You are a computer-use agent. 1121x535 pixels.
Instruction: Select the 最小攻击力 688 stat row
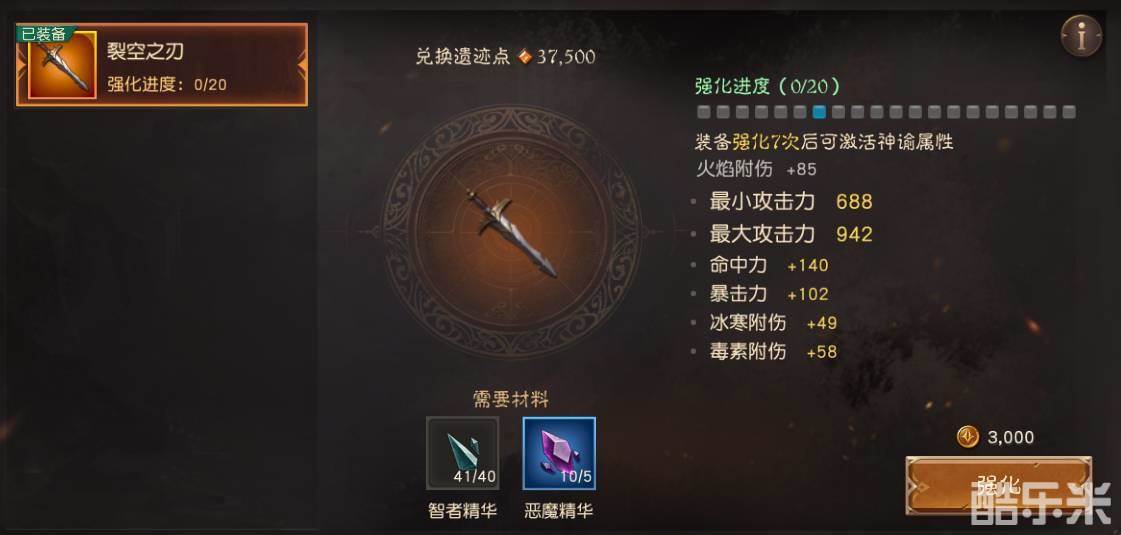783,202
